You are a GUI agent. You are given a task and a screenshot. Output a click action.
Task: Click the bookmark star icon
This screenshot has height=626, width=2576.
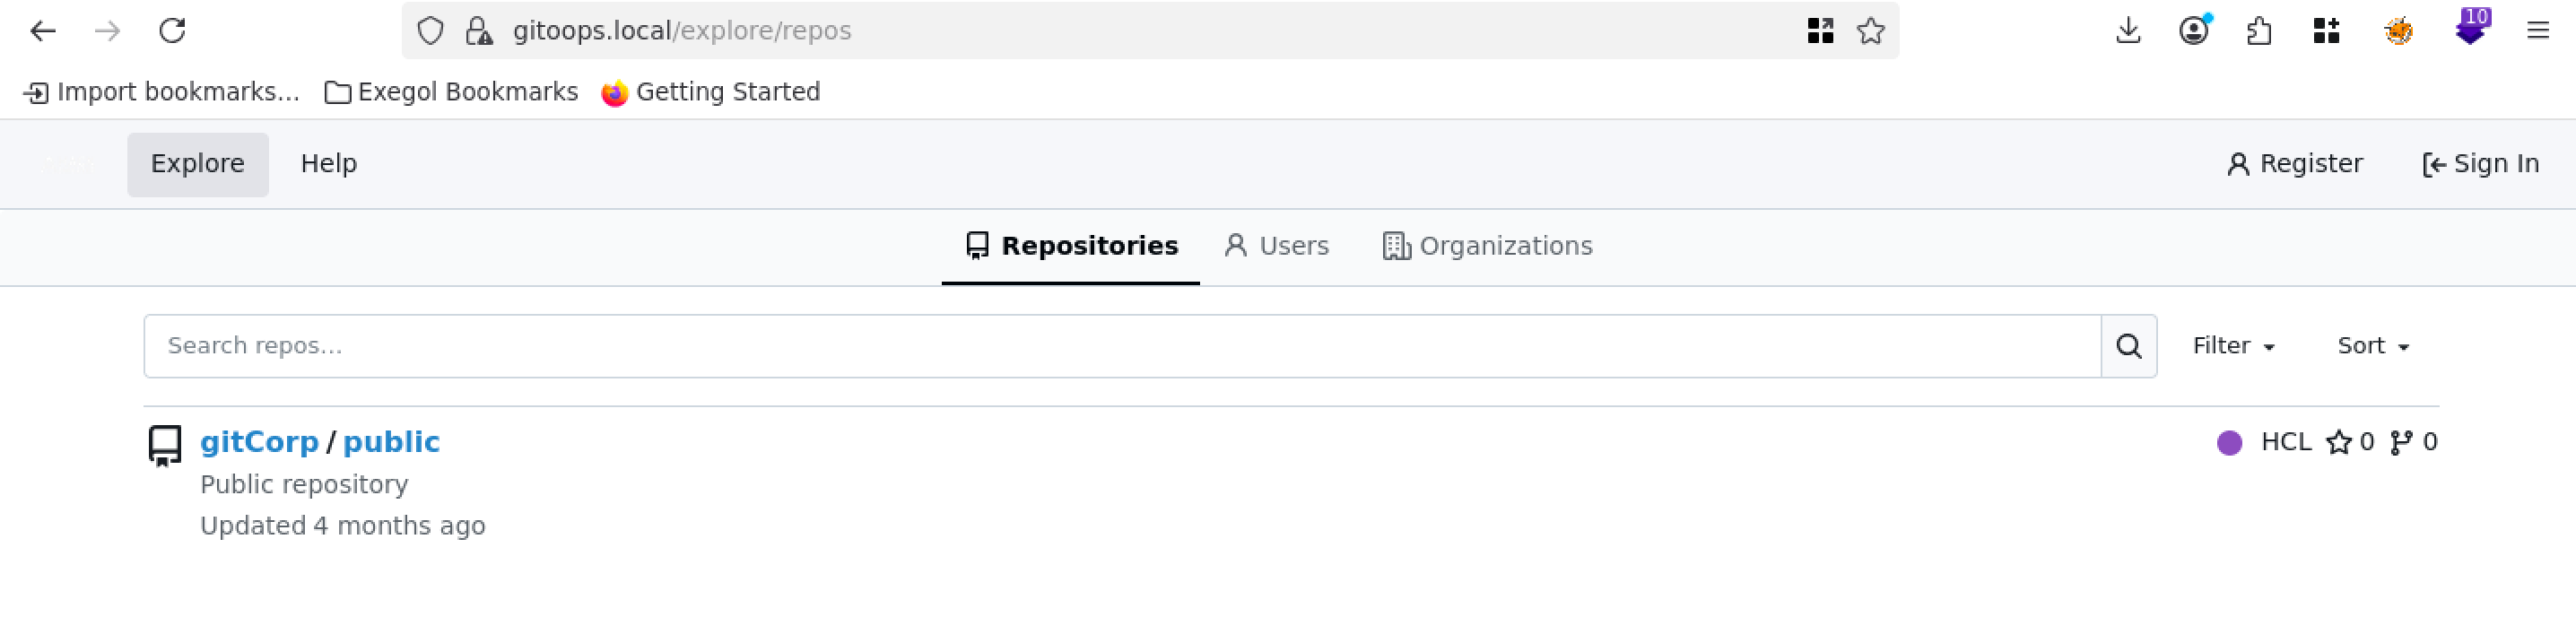(x=1870, y=31)
